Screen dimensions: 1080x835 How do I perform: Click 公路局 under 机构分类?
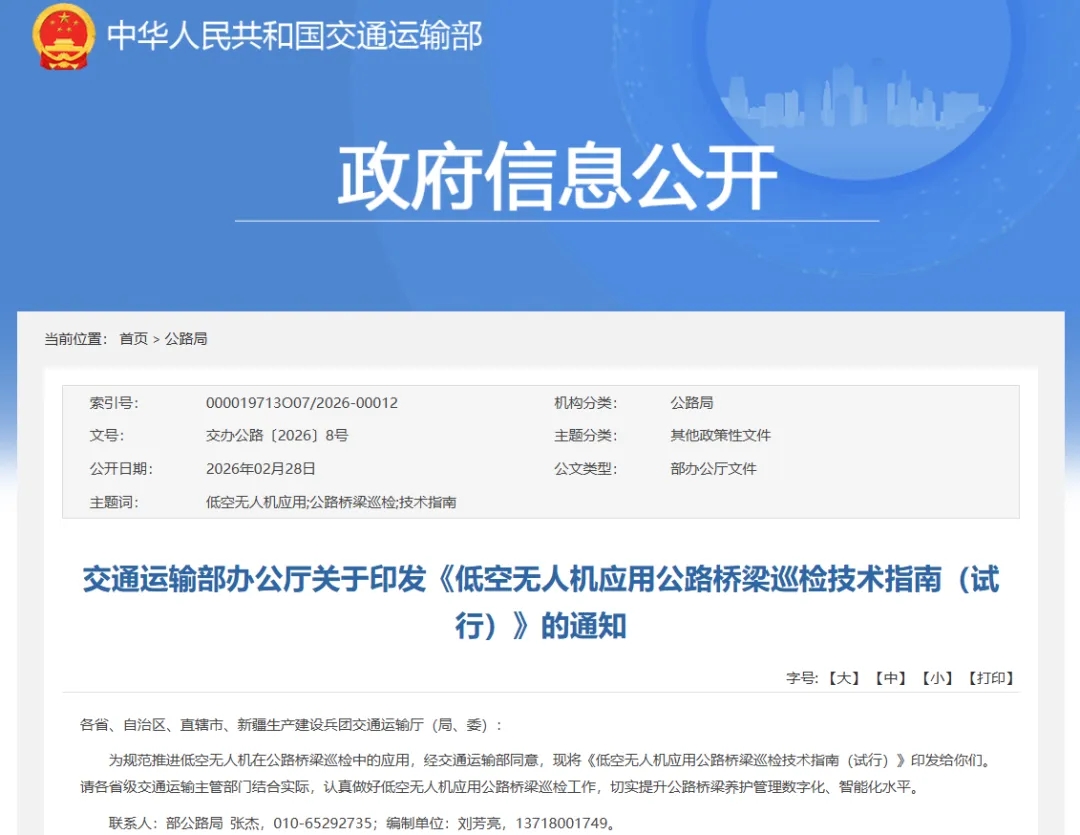691,403
